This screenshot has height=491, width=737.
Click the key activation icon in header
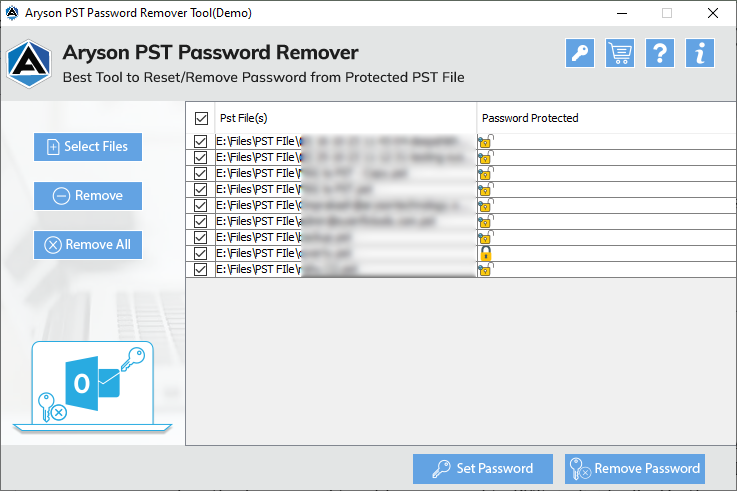pyautogui.click(x=579, y=54)
